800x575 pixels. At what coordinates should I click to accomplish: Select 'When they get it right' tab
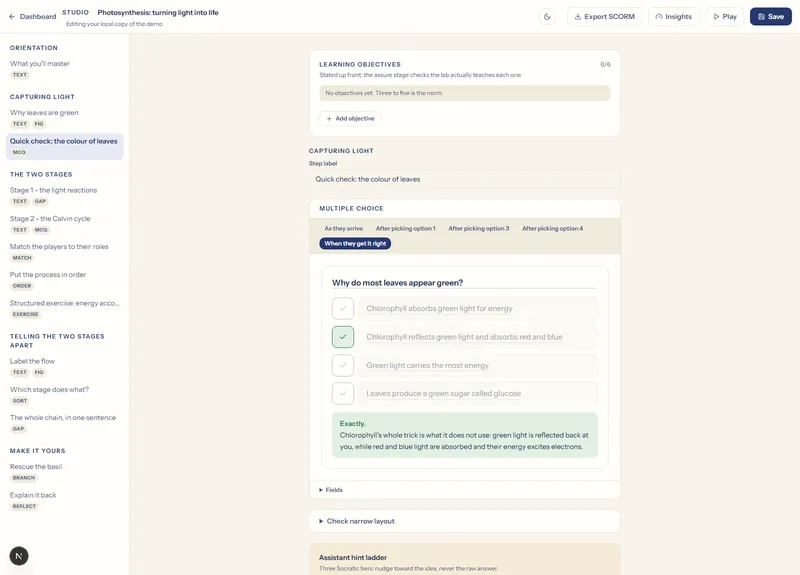pos(355,243)
